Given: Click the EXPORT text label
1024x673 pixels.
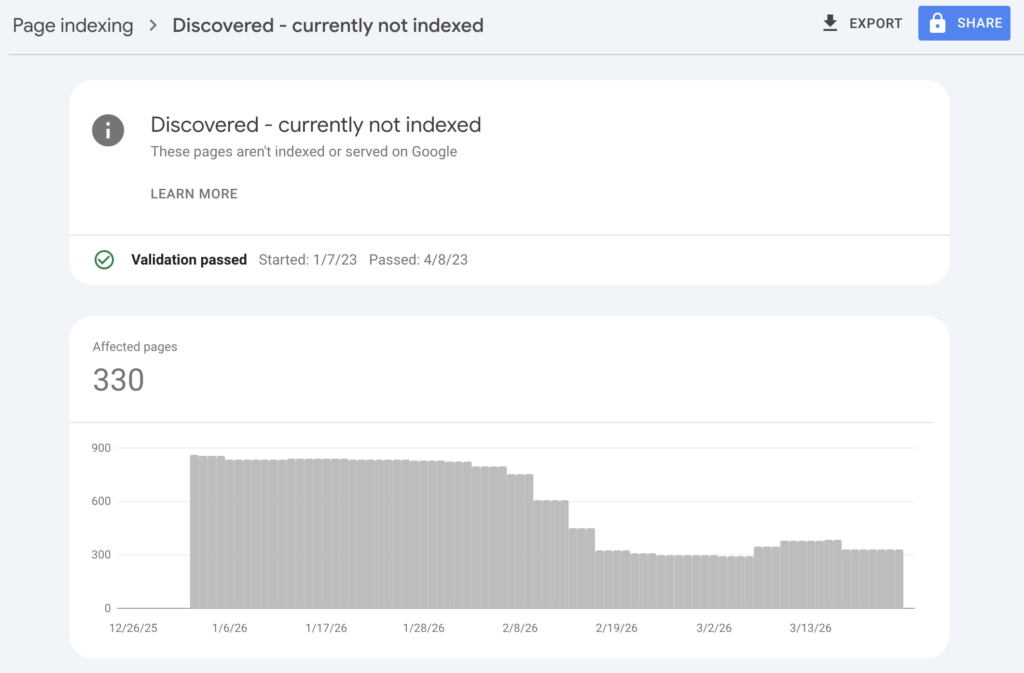Looking at the screenshot, I should (x=876, y=23).
